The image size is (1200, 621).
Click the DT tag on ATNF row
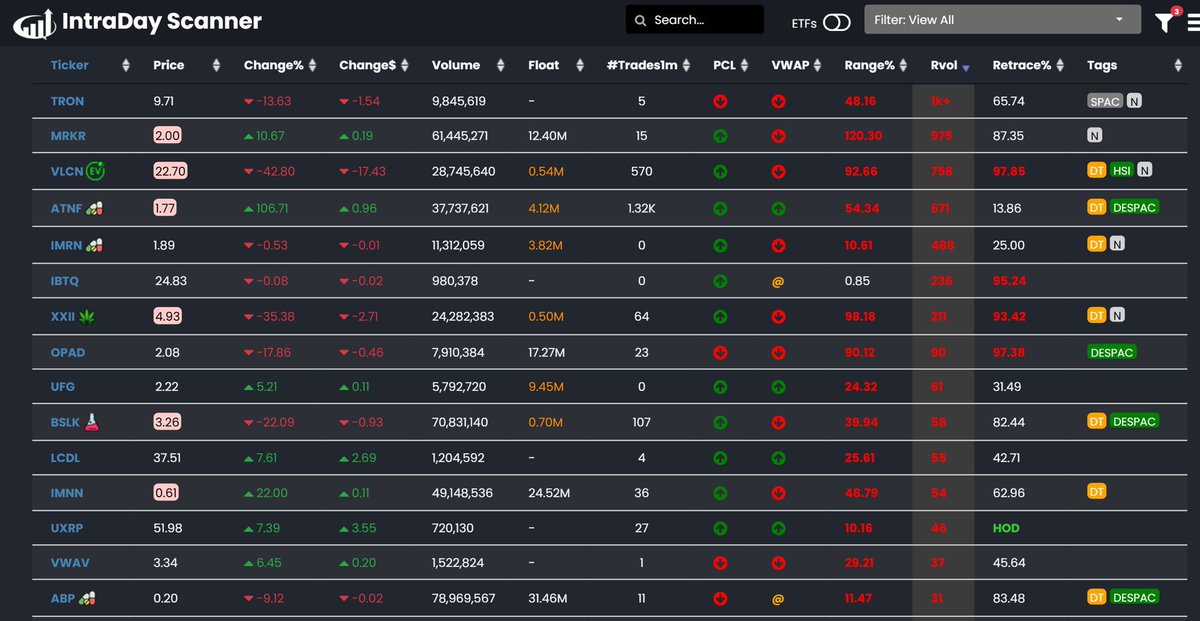pos(1097,207)
